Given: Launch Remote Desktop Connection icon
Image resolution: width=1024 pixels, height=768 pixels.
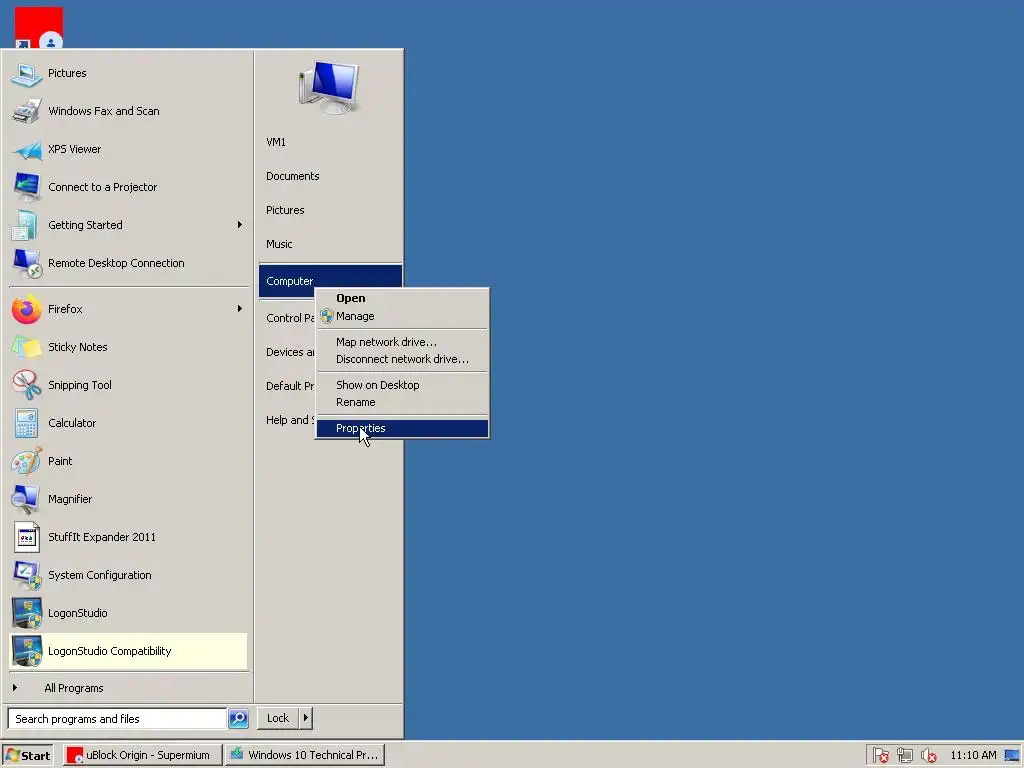Looking at the screenshot, I should (26, 263).
